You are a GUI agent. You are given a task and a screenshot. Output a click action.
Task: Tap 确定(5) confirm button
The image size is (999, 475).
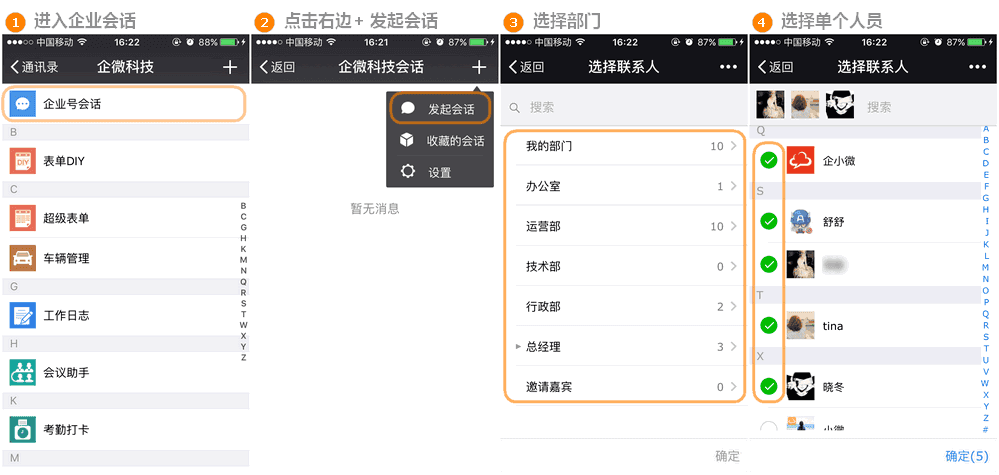967,456
